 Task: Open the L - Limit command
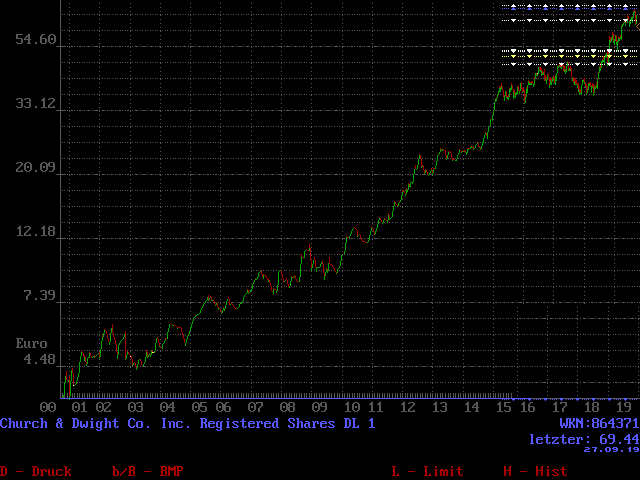point(427,471)
